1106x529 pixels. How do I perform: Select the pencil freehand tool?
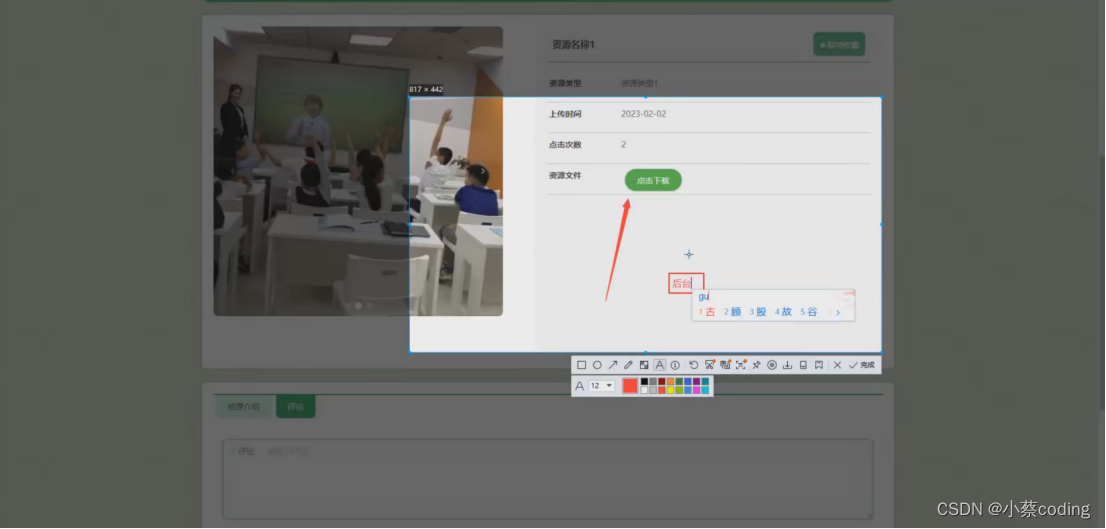(x=628, y=365)
